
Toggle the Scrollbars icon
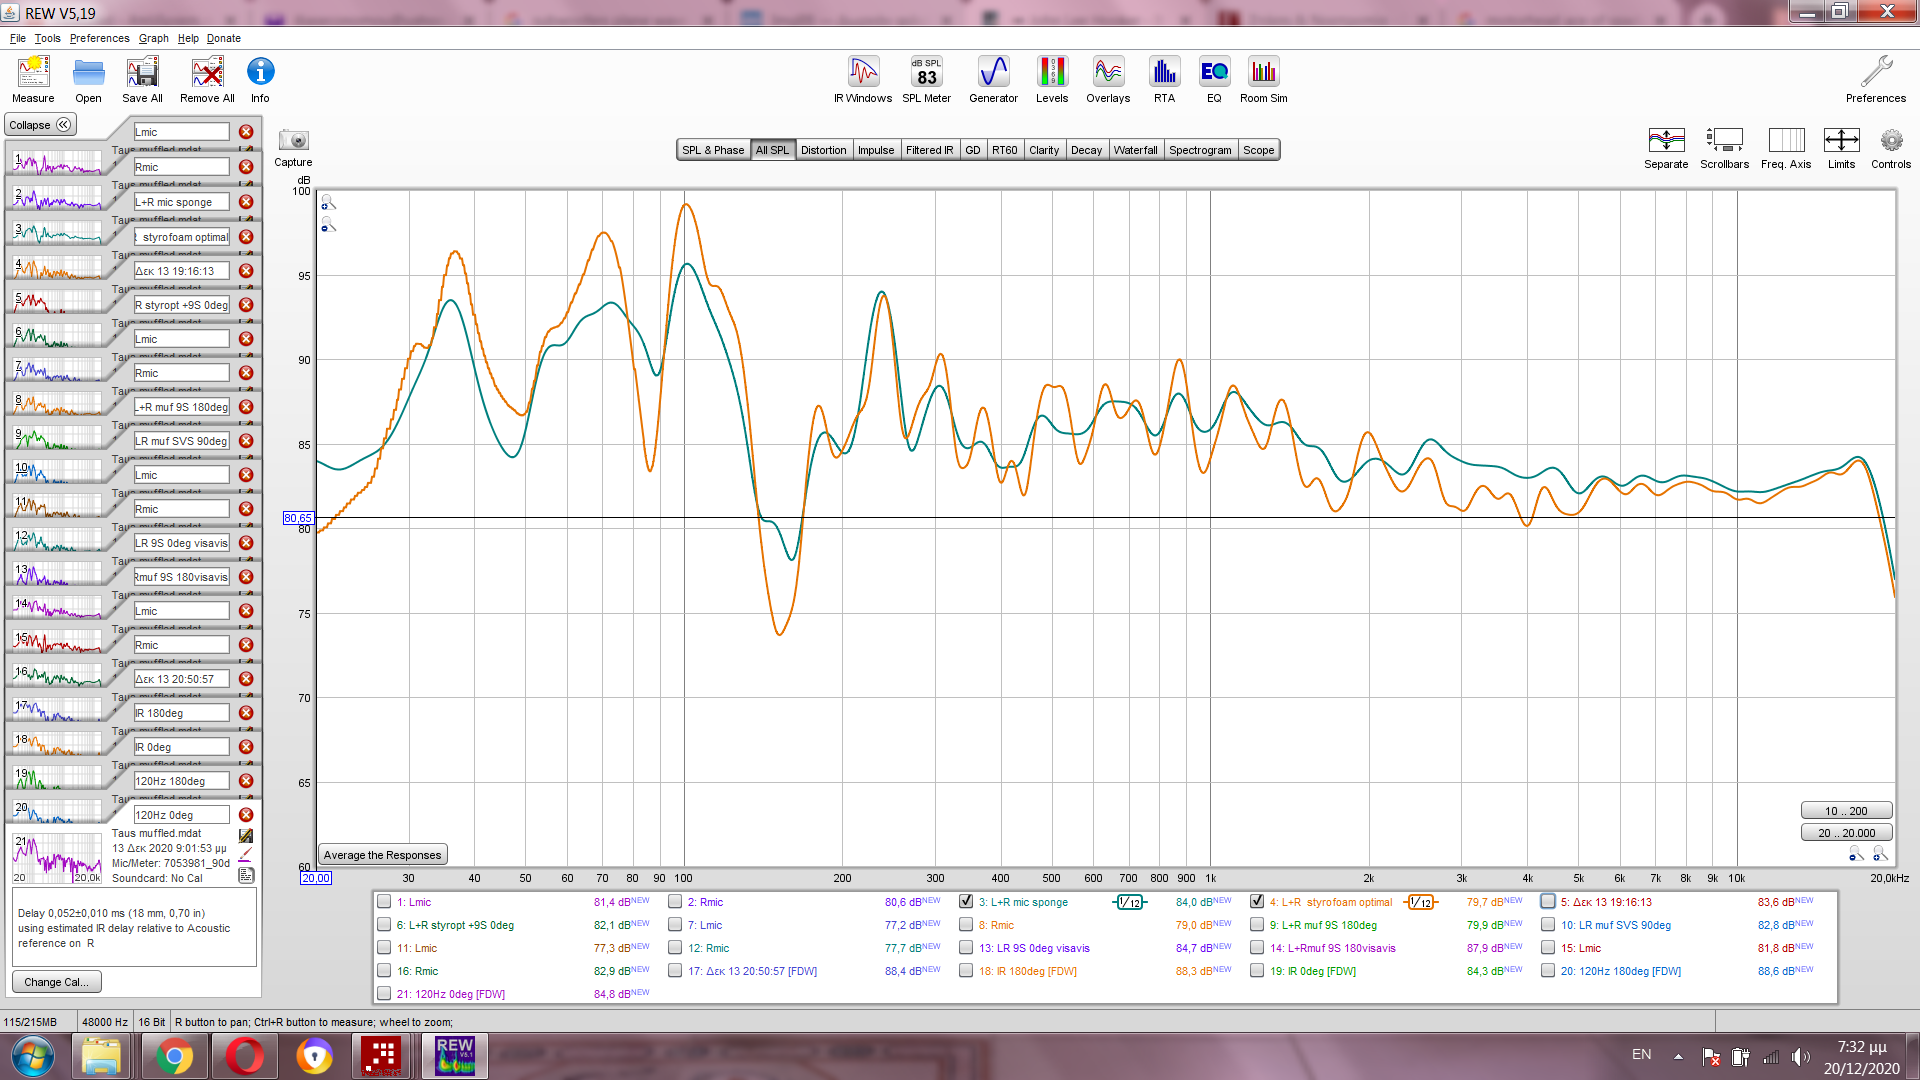1724,140
